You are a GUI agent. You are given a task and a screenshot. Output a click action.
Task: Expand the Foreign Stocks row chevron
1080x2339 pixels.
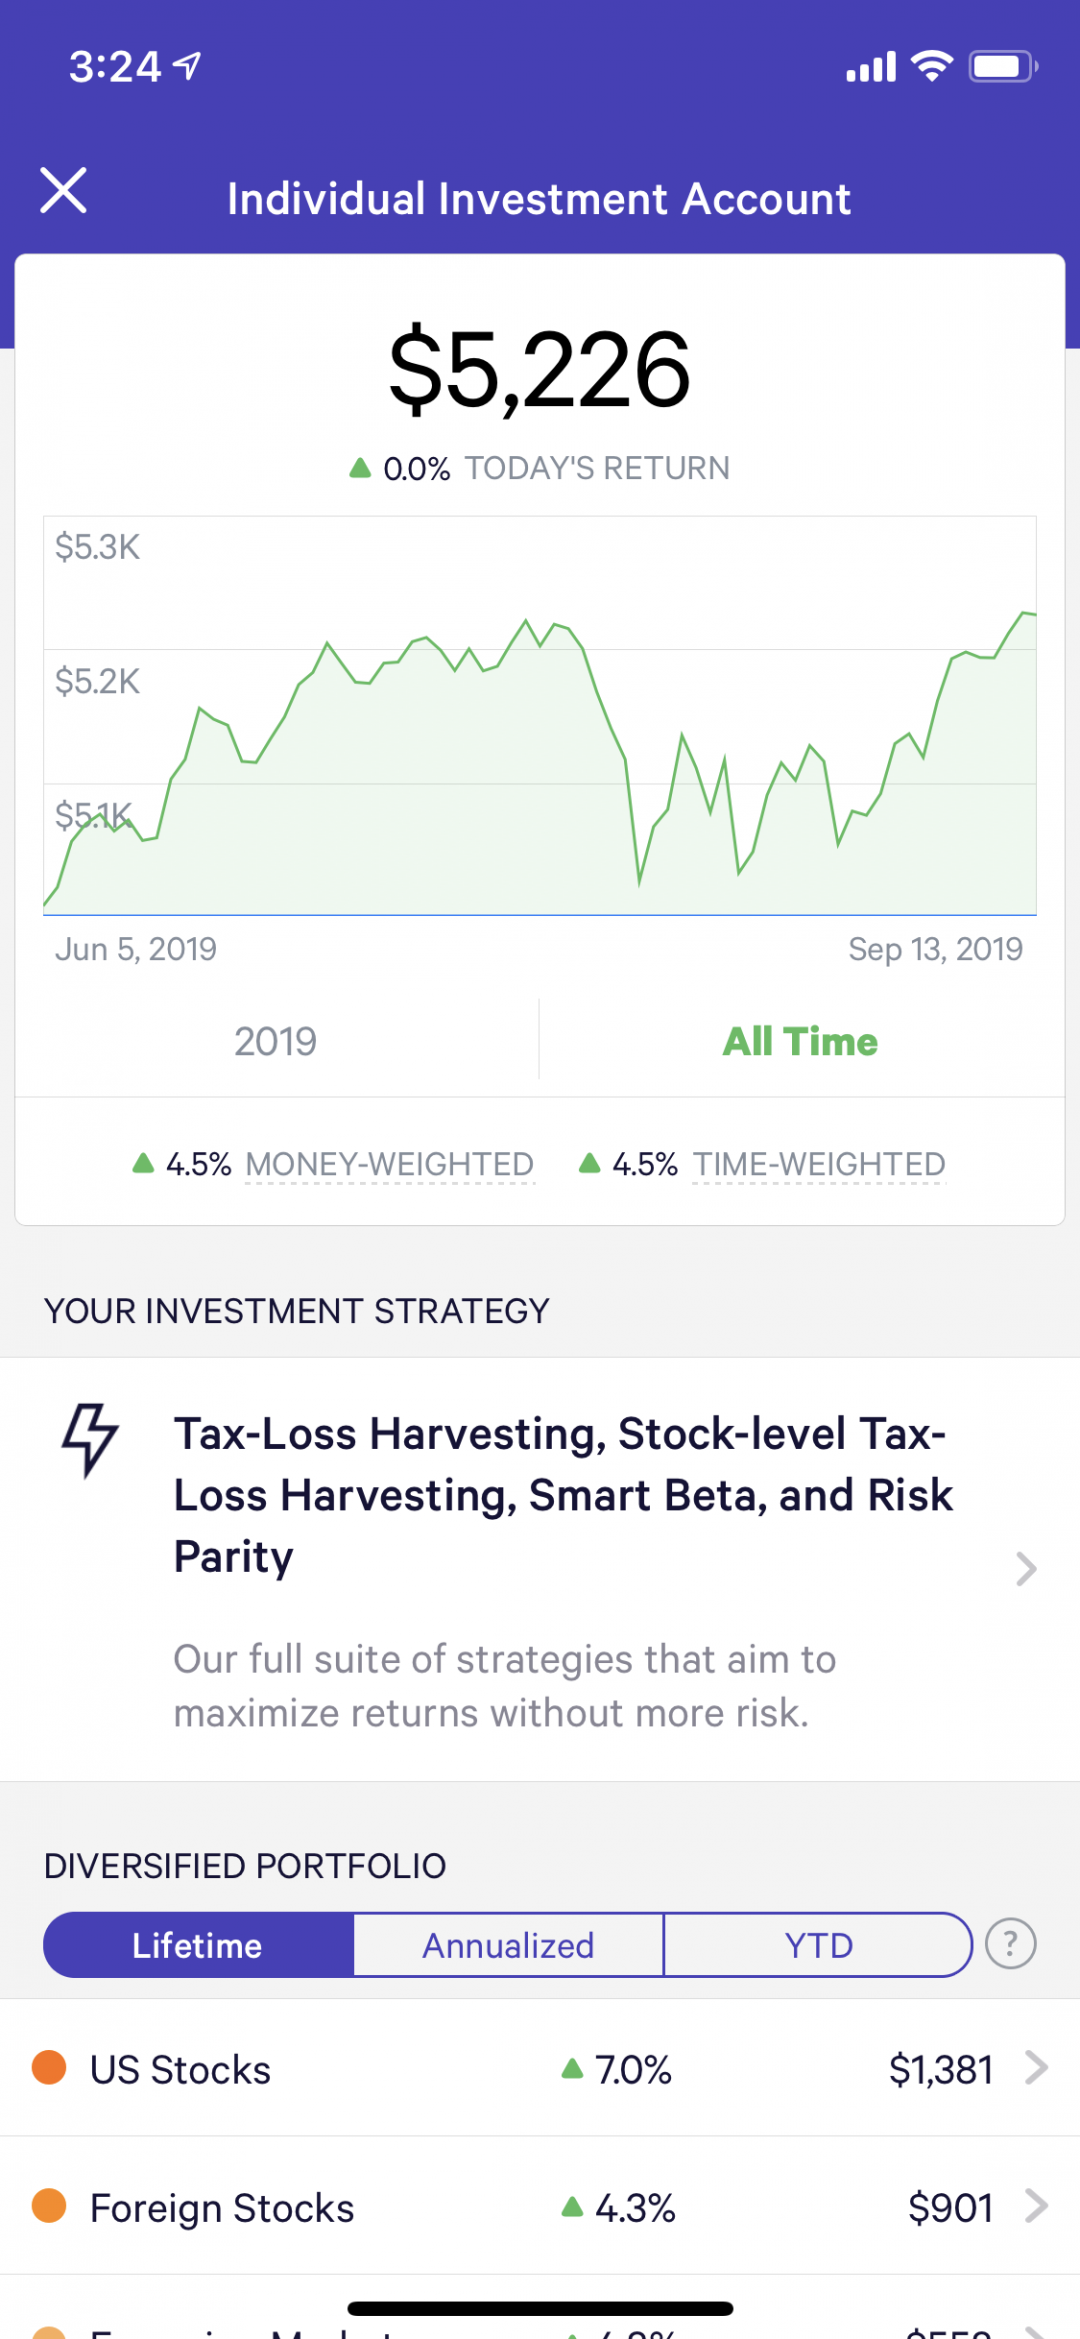tap(1037, 2205)
